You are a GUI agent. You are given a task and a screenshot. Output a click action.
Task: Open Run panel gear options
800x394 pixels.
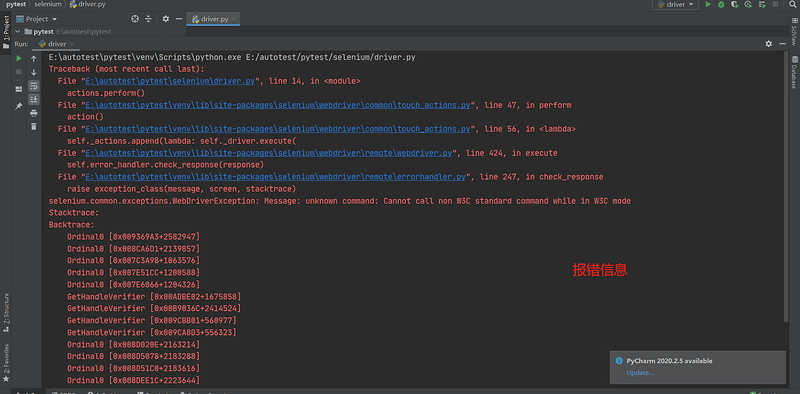769,44
